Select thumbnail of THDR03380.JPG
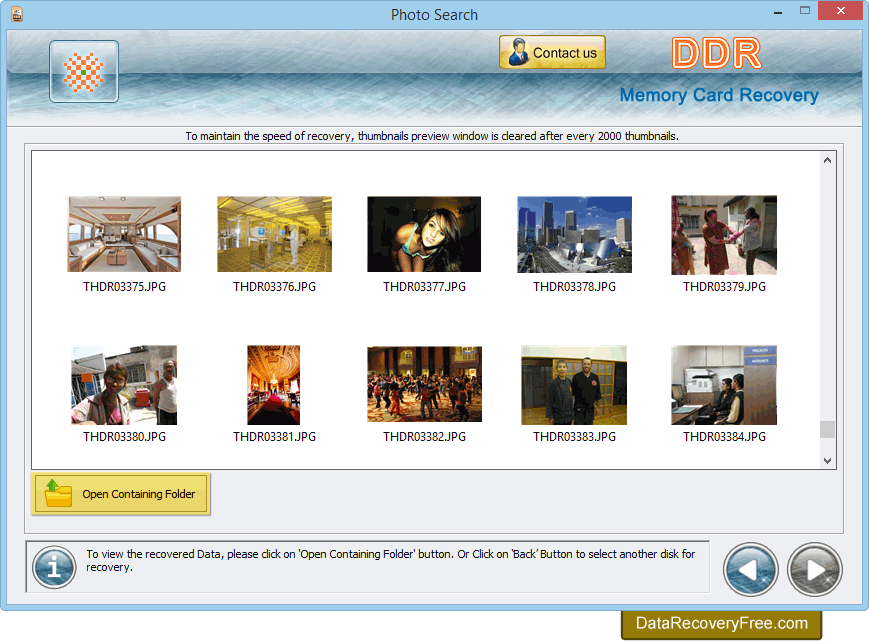Image resolution: width=869 pixels, height=641 pixels. tap(124, 385)
